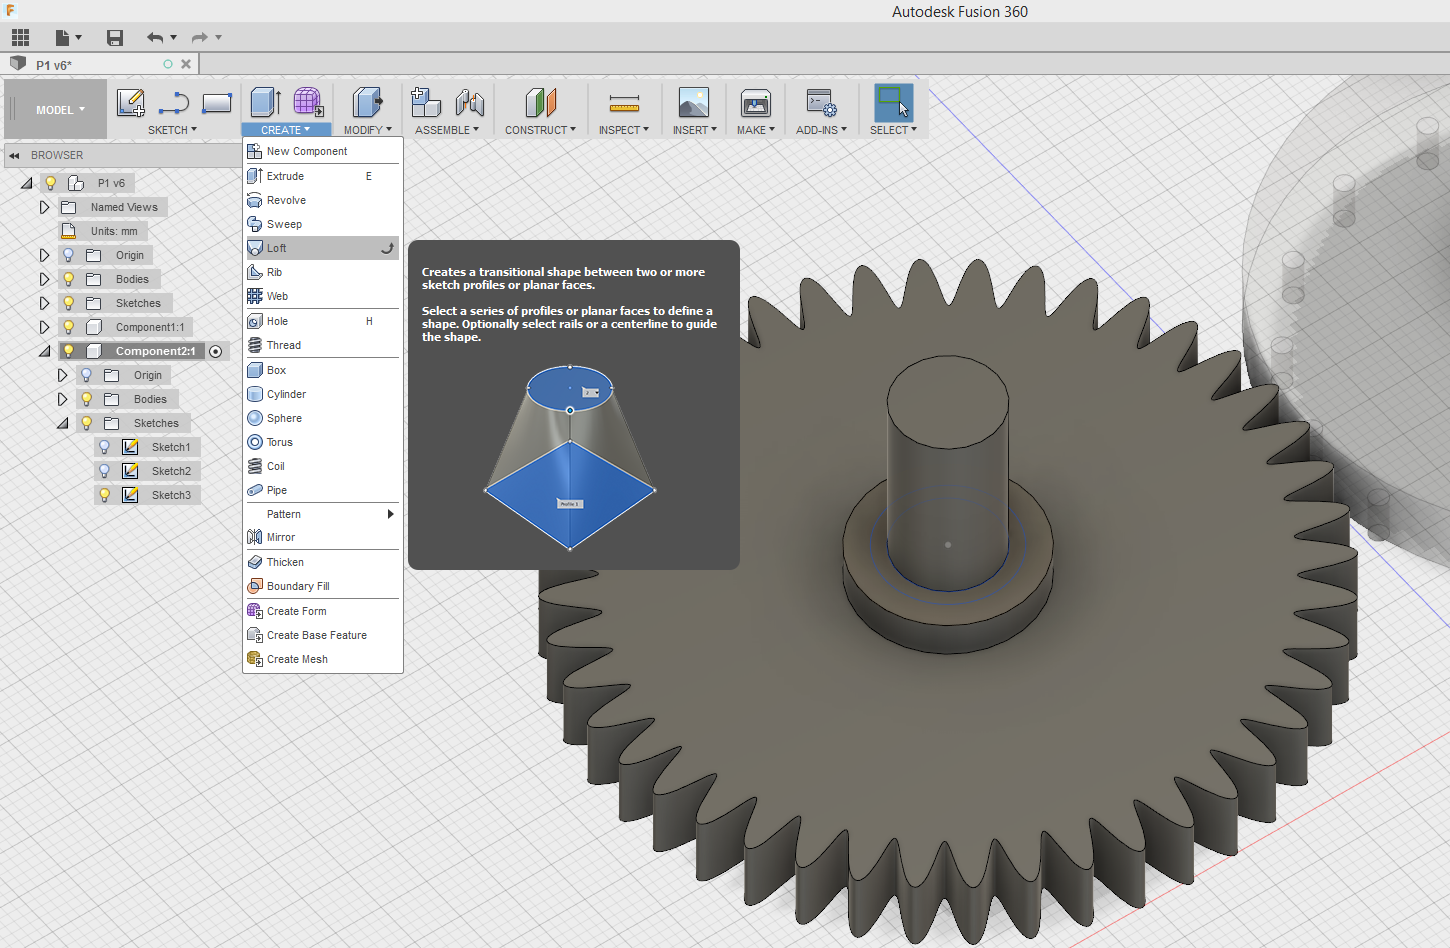Open the INSERT dropdown menu
This screenshot has width=1450, height=948.
pyautogui.click(x=694, y=130)
